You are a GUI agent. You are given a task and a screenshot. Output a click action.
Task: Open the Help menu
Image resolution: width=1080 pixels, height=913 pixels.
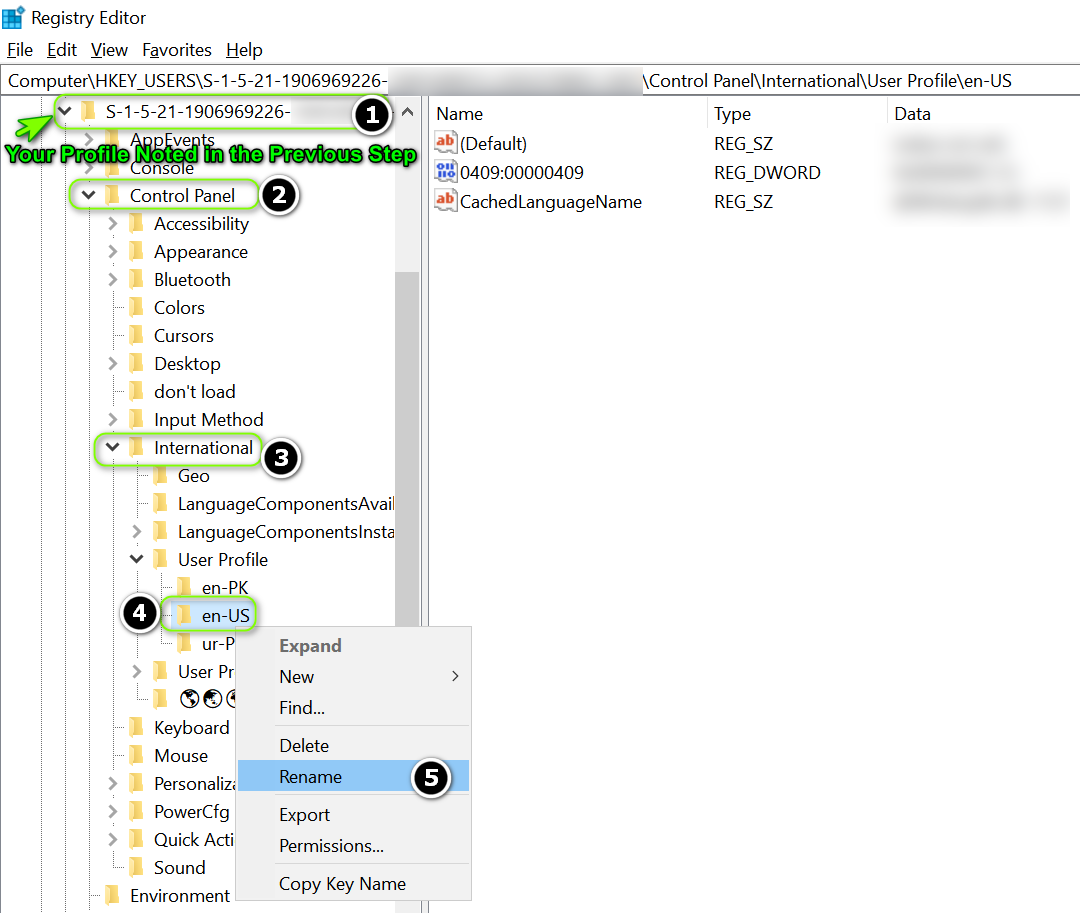pos(244,50)
